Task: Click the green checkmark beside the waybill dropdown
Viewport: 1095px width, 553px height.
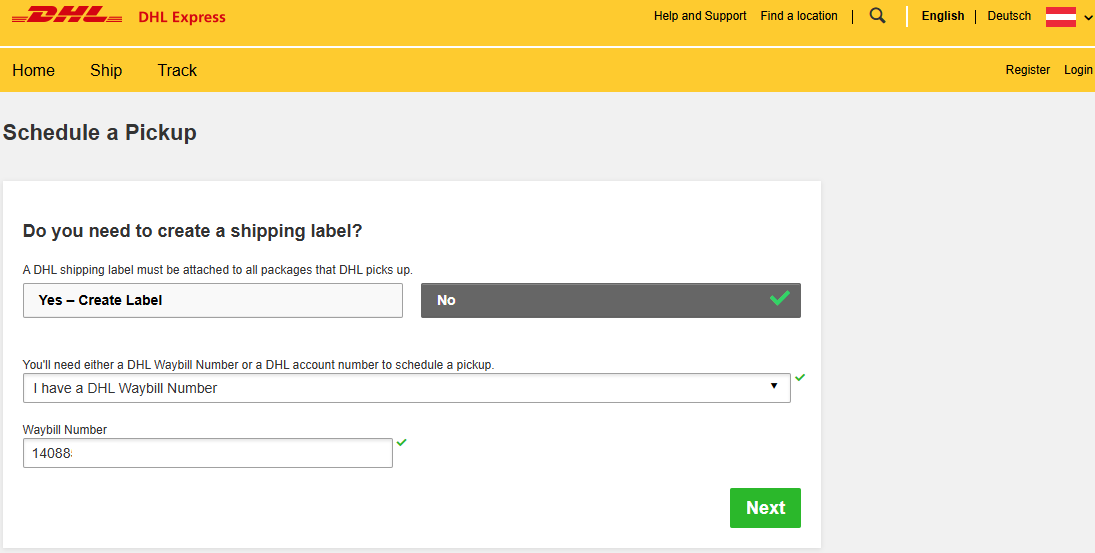Action: point(800,378)
